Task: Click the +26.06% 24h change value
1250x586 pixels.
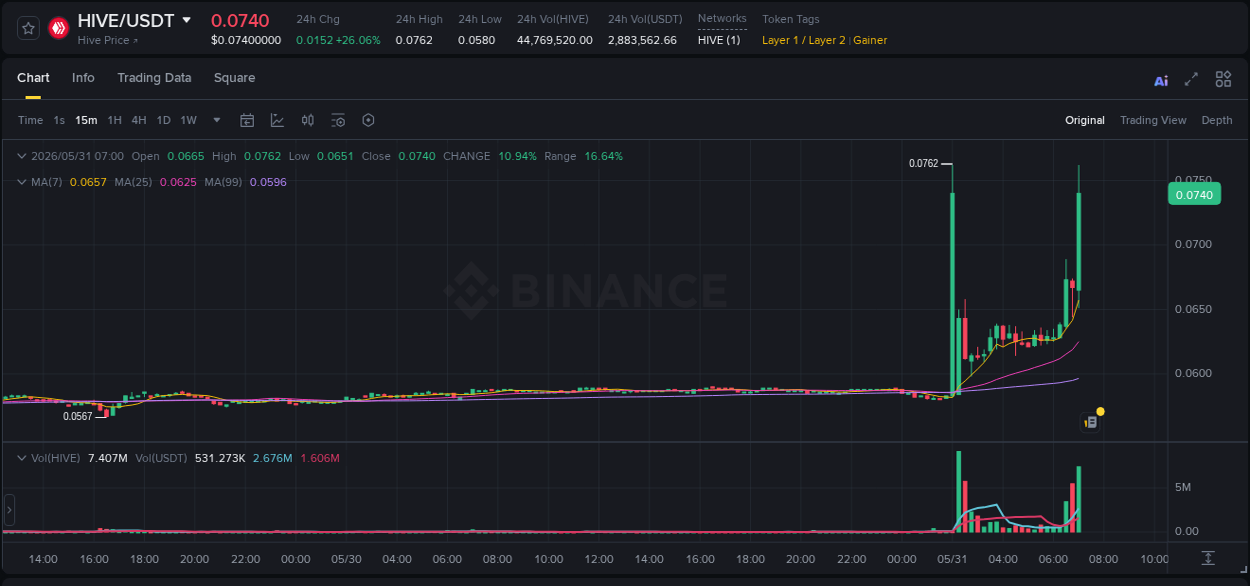Action: (x=358, y=40)
